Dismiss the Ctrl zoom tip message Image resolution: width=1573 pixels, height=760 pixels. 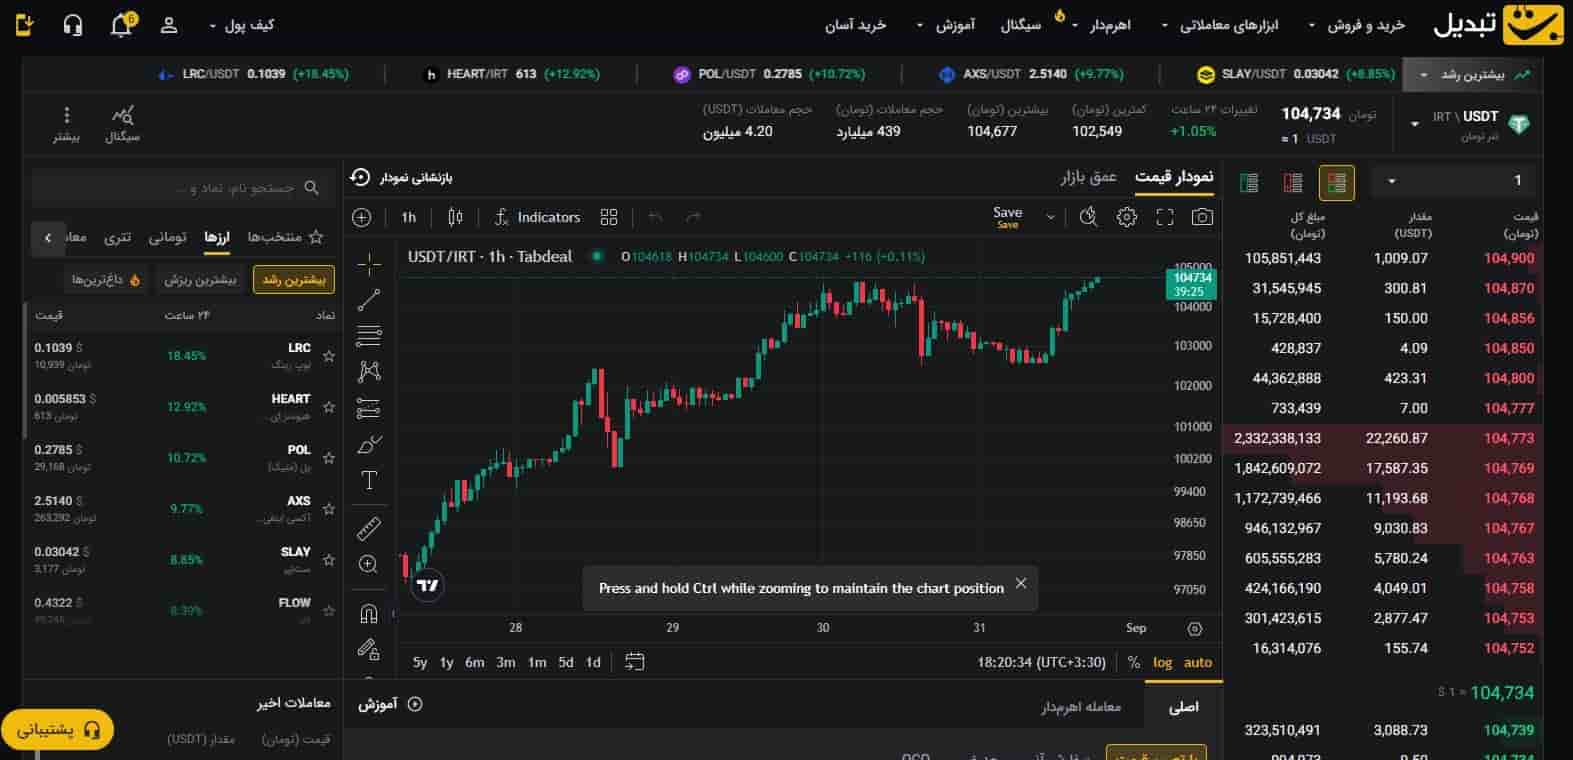pyautogui.click(x=1021, y=583)
